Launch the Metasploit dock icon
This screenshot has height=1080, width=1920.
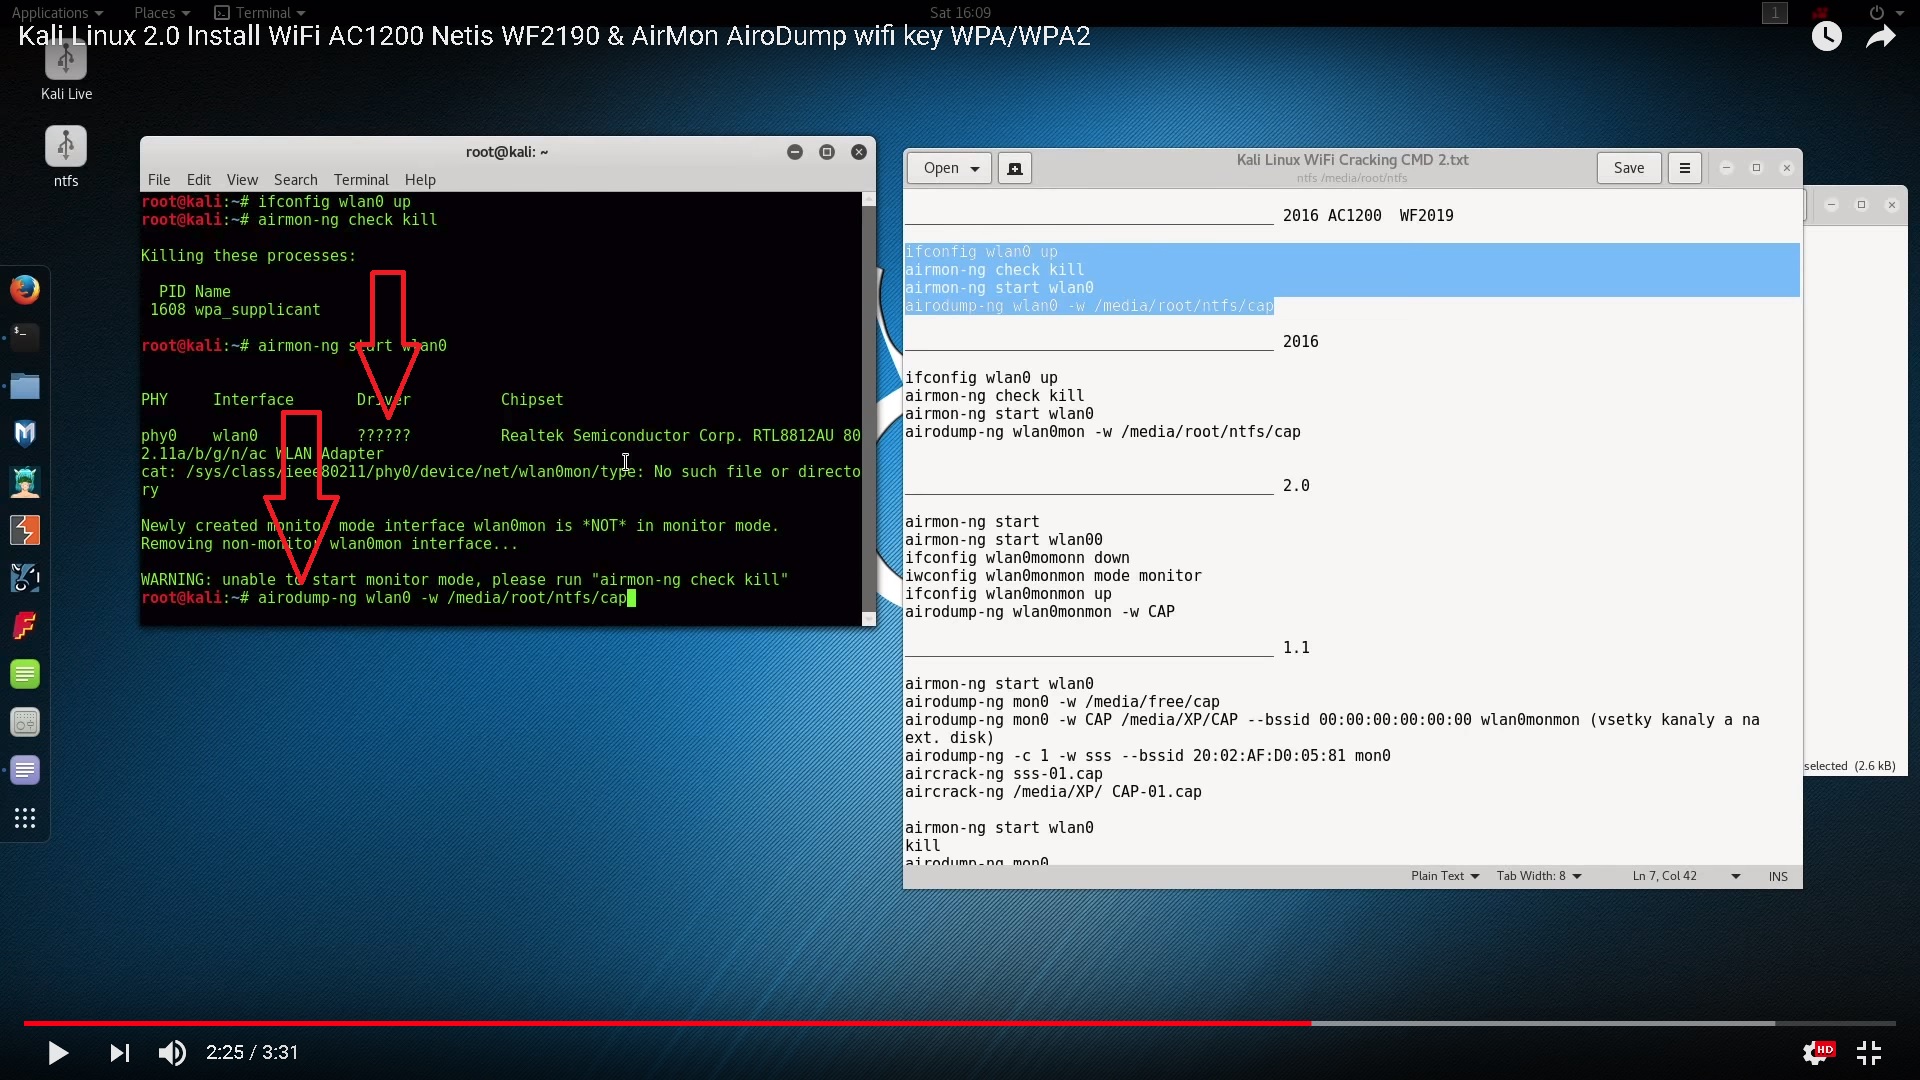click(x=25, y=433)
